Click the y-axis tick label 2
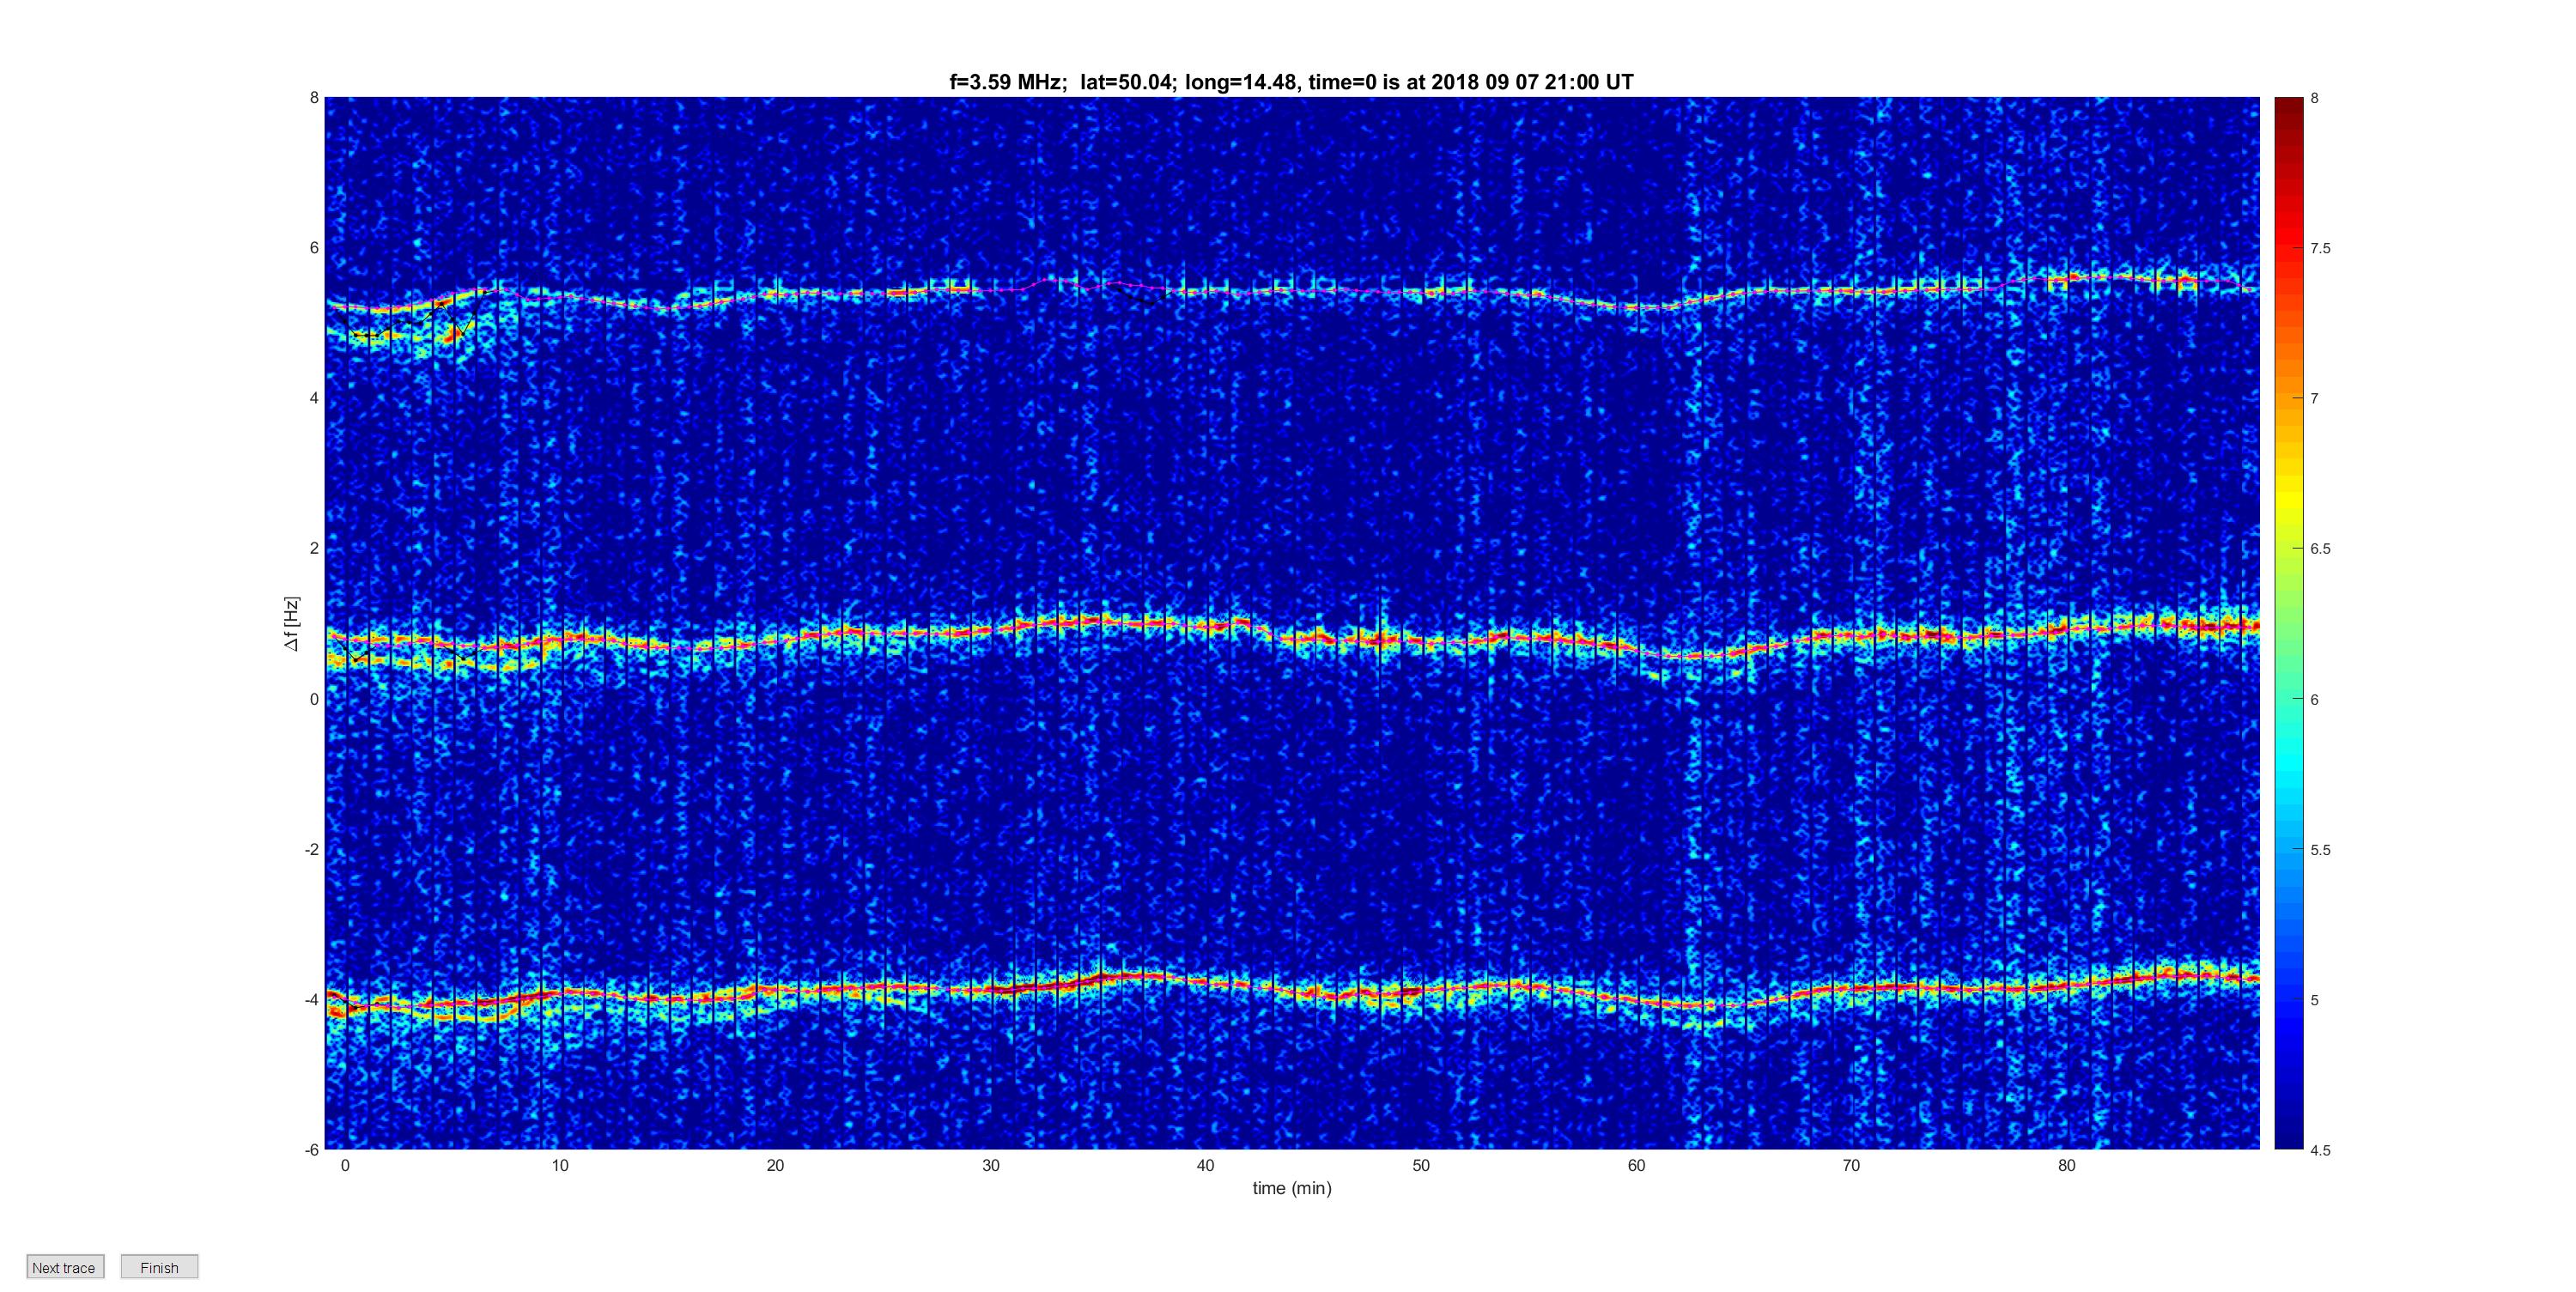The image size is (2576, 1292). [x=314, y=548]
